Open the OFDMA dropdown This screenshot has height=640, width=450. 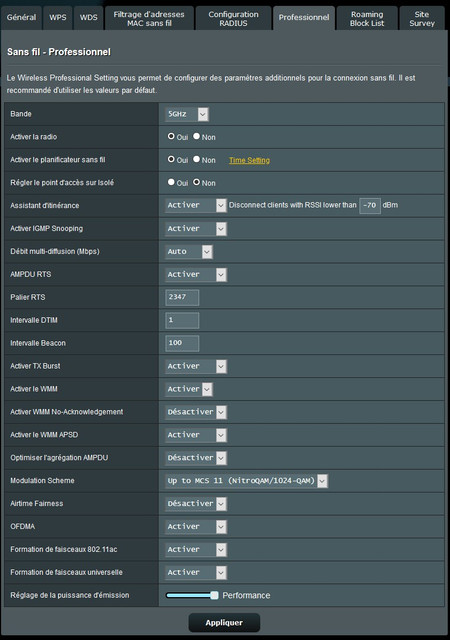pyautogui.click(x=196, y=527)
